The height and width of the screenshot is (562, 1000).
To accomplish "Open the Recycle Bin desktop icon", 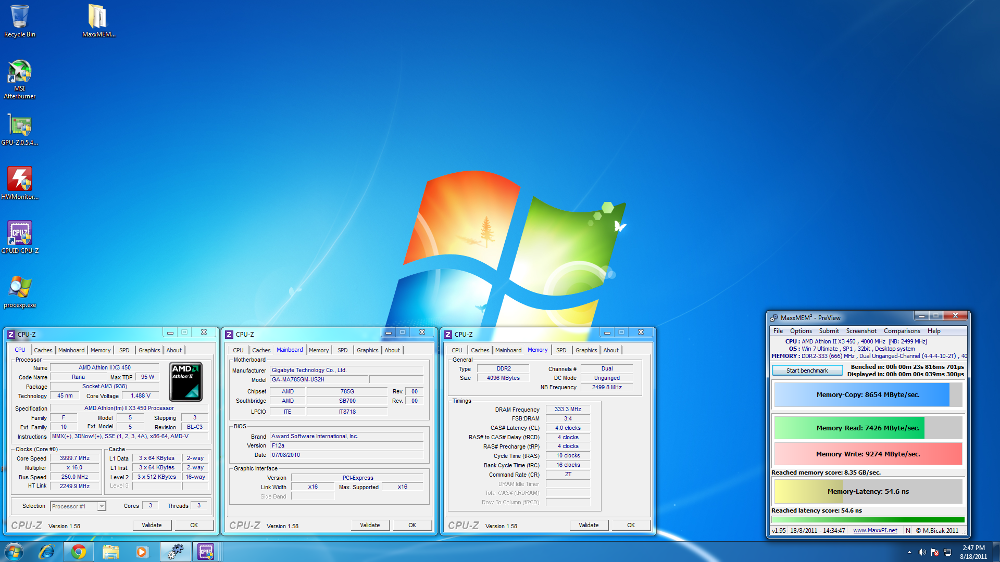I will tap(19, 20).
